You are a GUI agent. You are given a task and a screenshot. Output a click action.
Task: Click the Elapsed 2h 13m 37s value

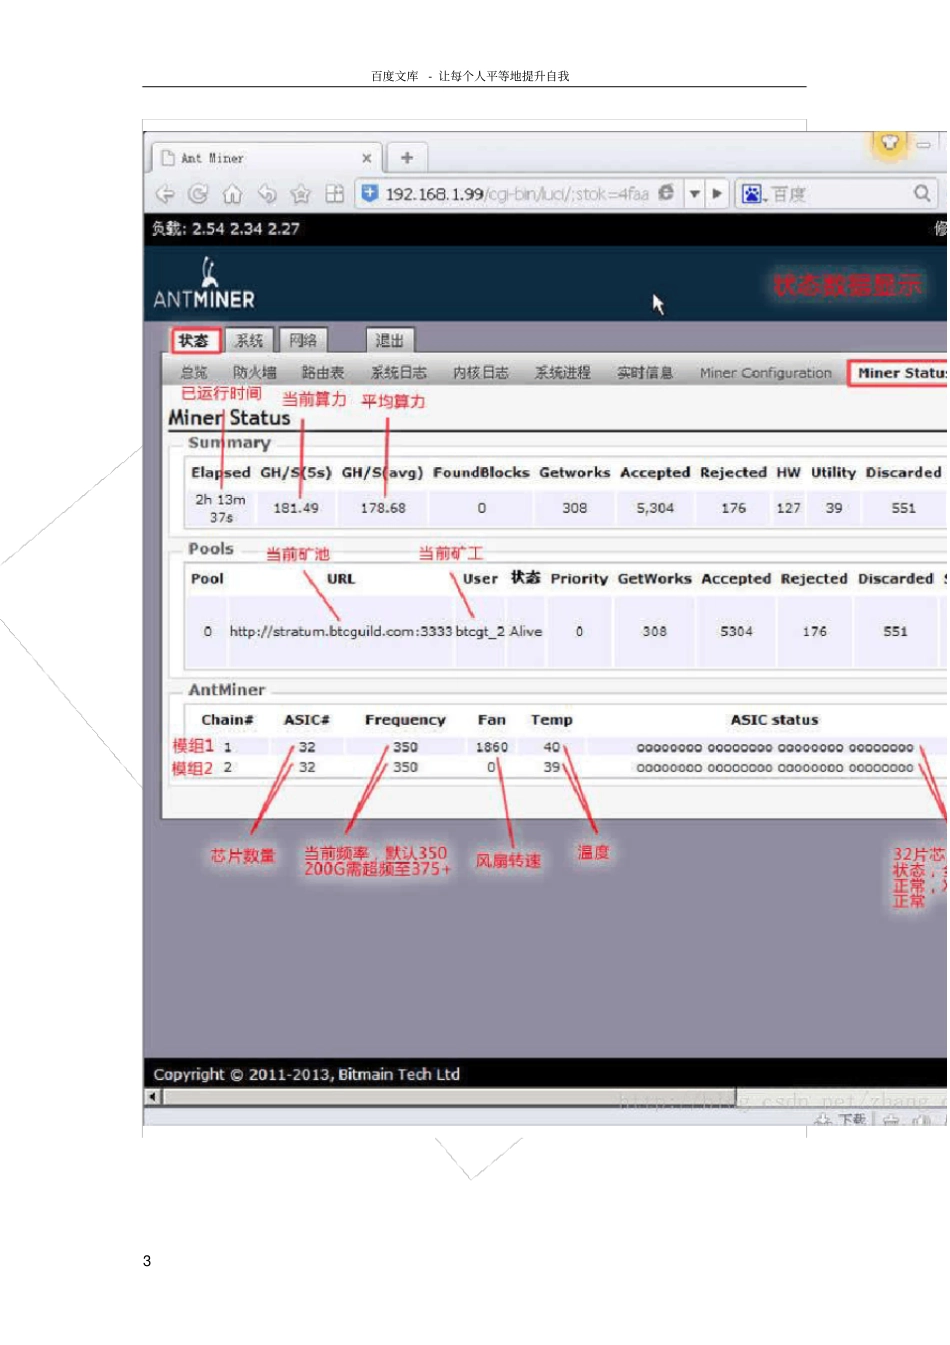tap(220, 508)
